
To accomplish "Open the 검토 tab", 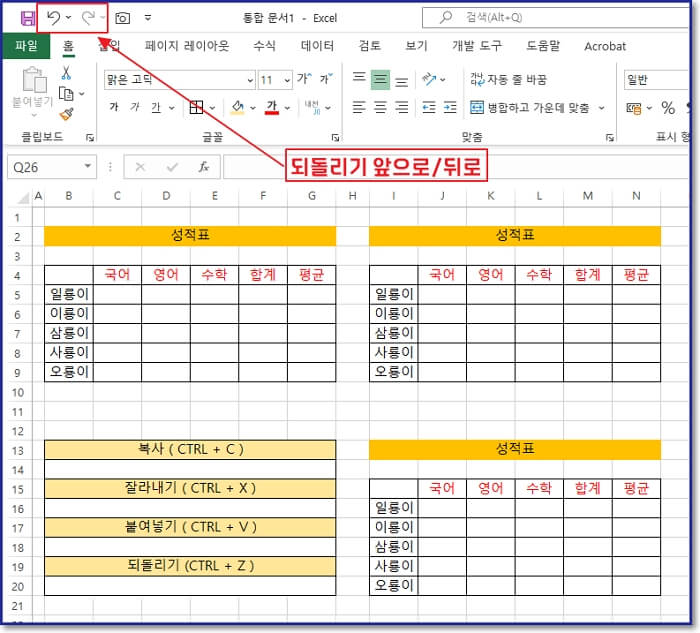I will coord(370,46).
